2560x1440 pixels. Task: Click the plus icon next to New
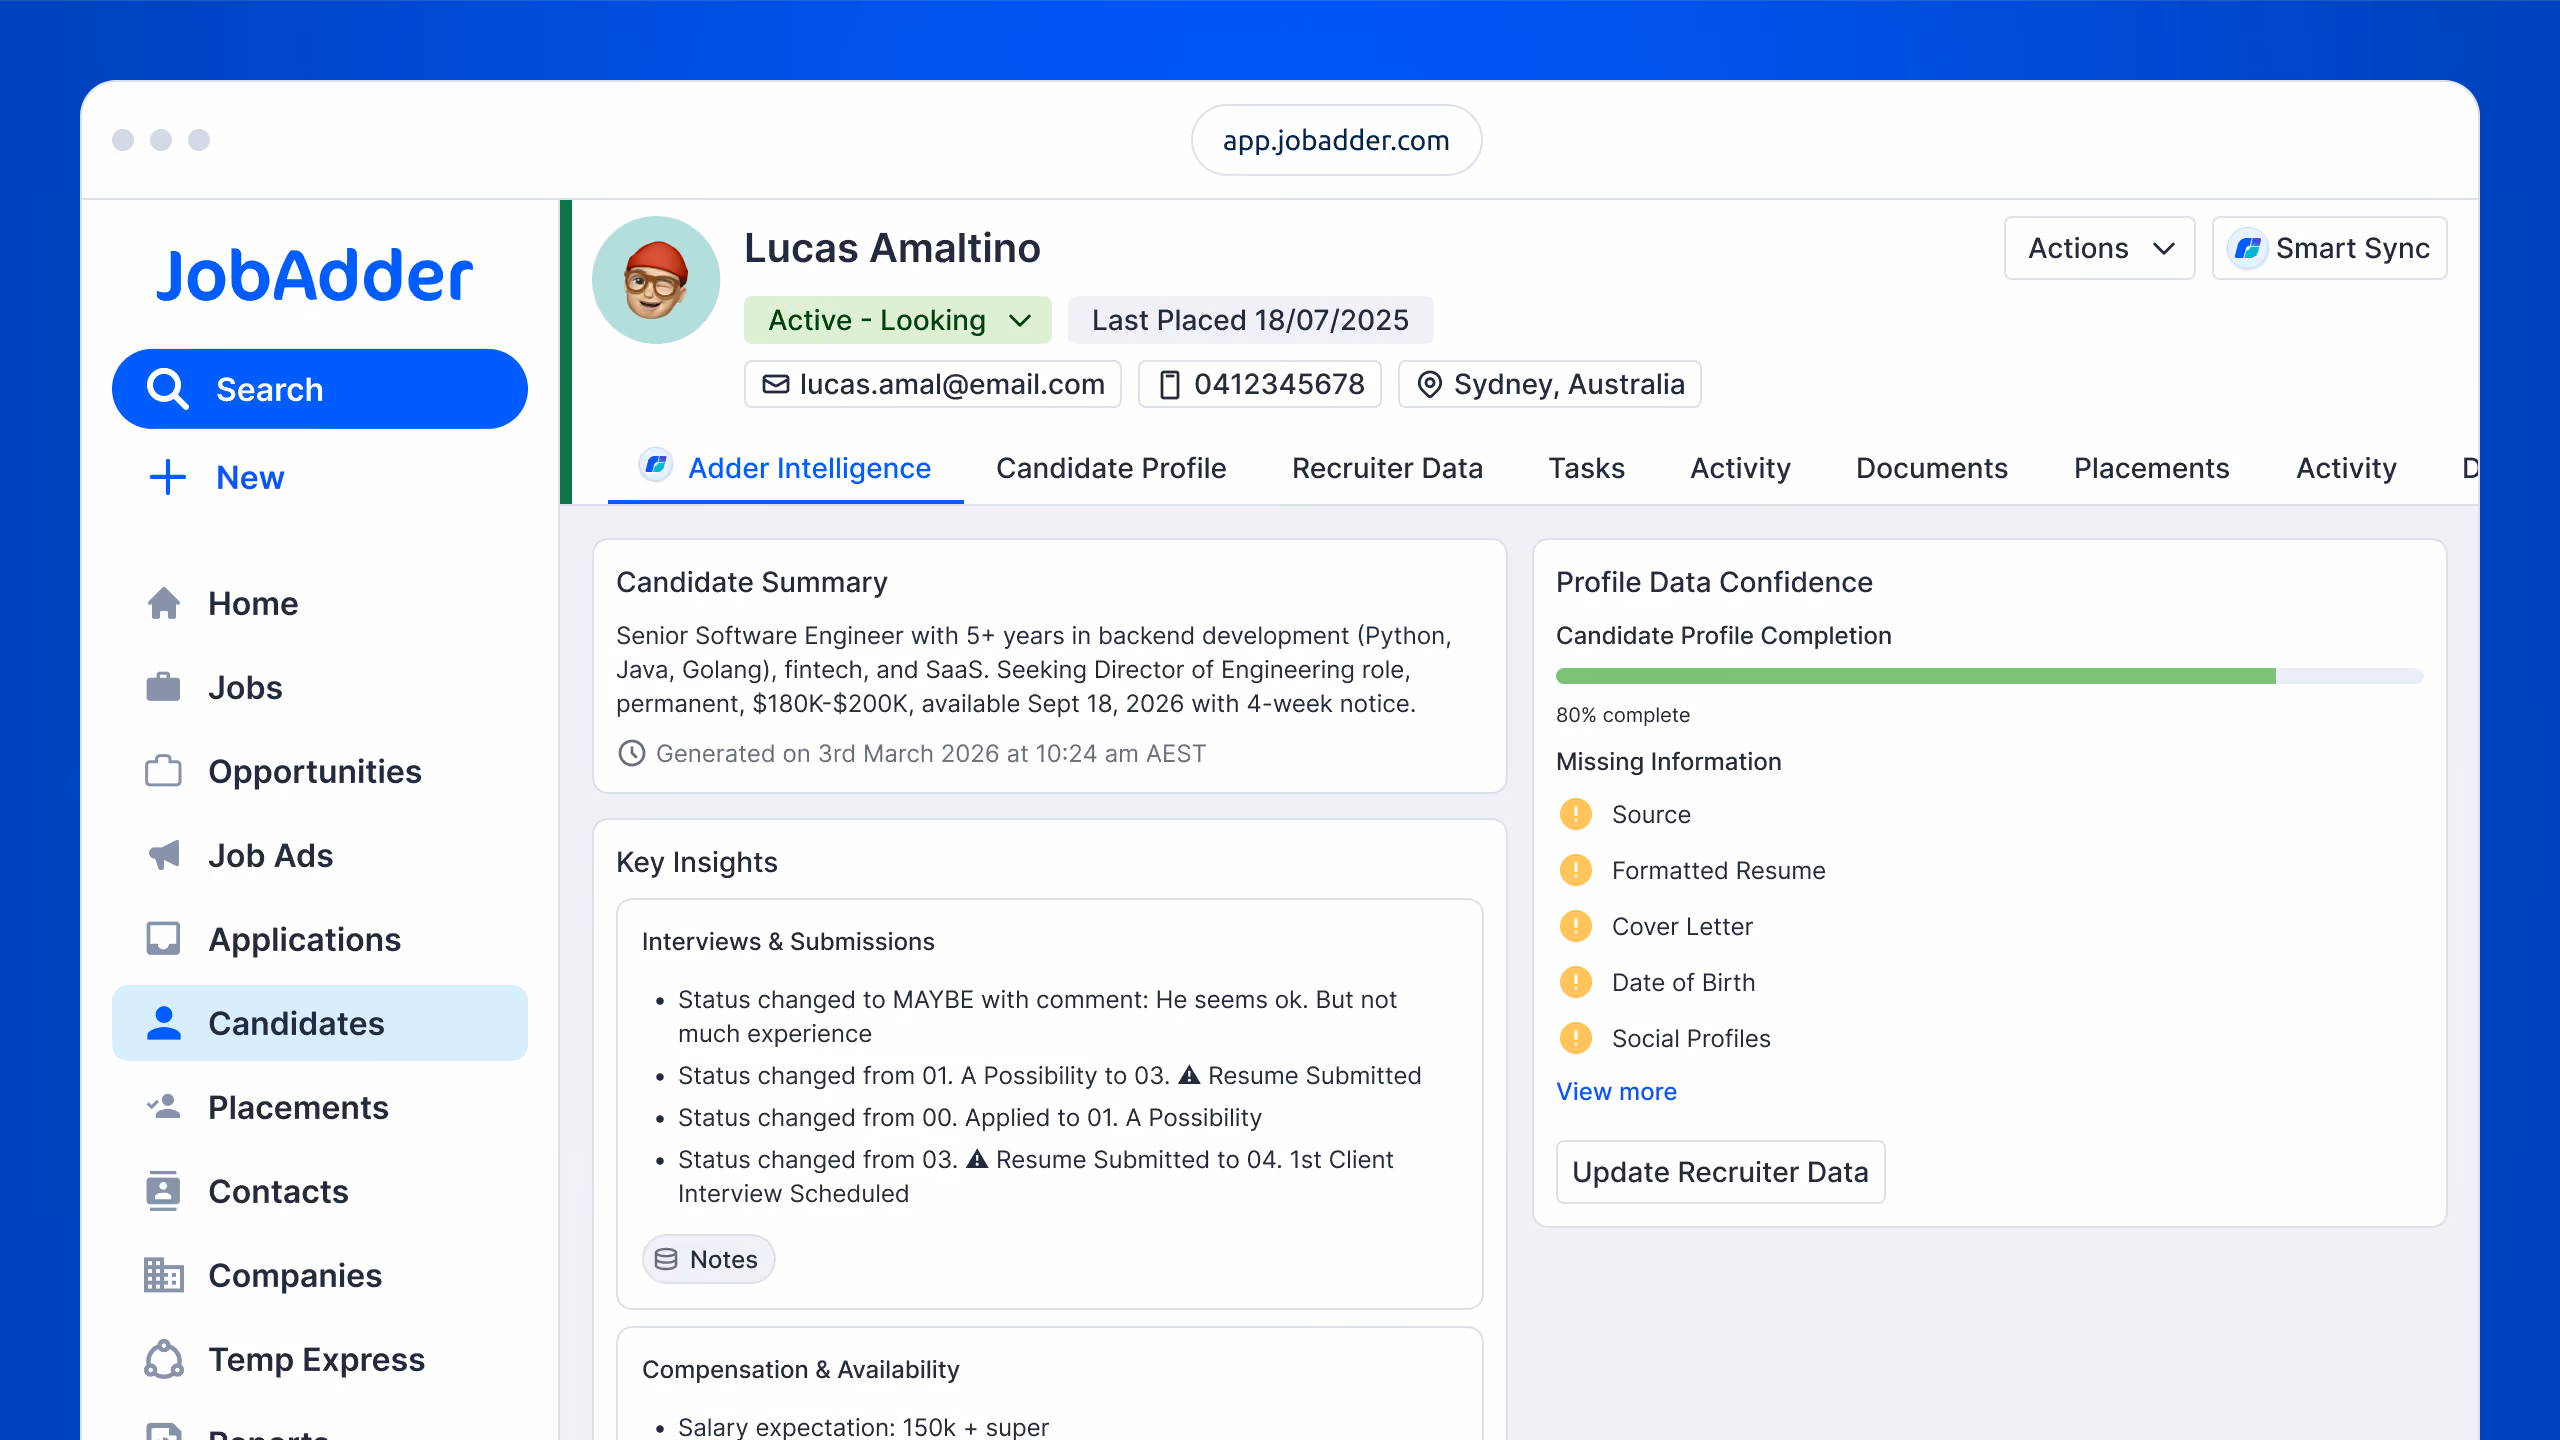point(168,478)
